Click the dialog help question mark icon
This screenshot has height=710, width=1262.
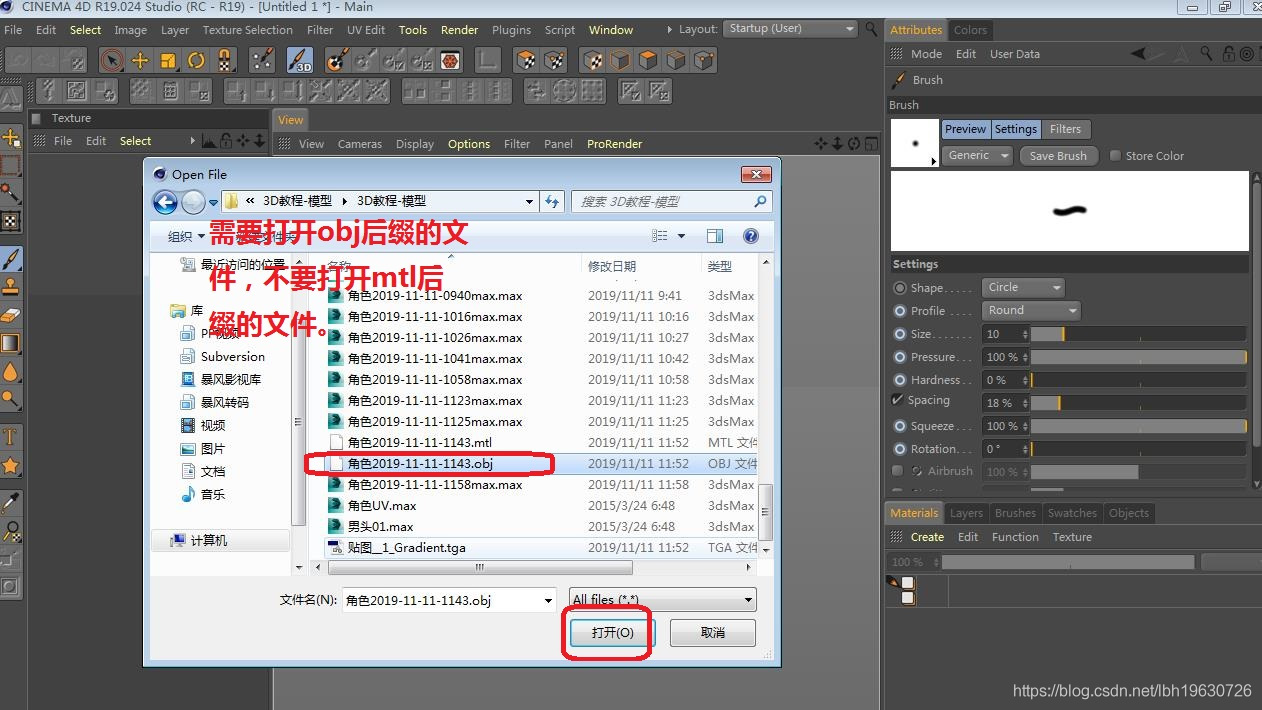(750, 236)
